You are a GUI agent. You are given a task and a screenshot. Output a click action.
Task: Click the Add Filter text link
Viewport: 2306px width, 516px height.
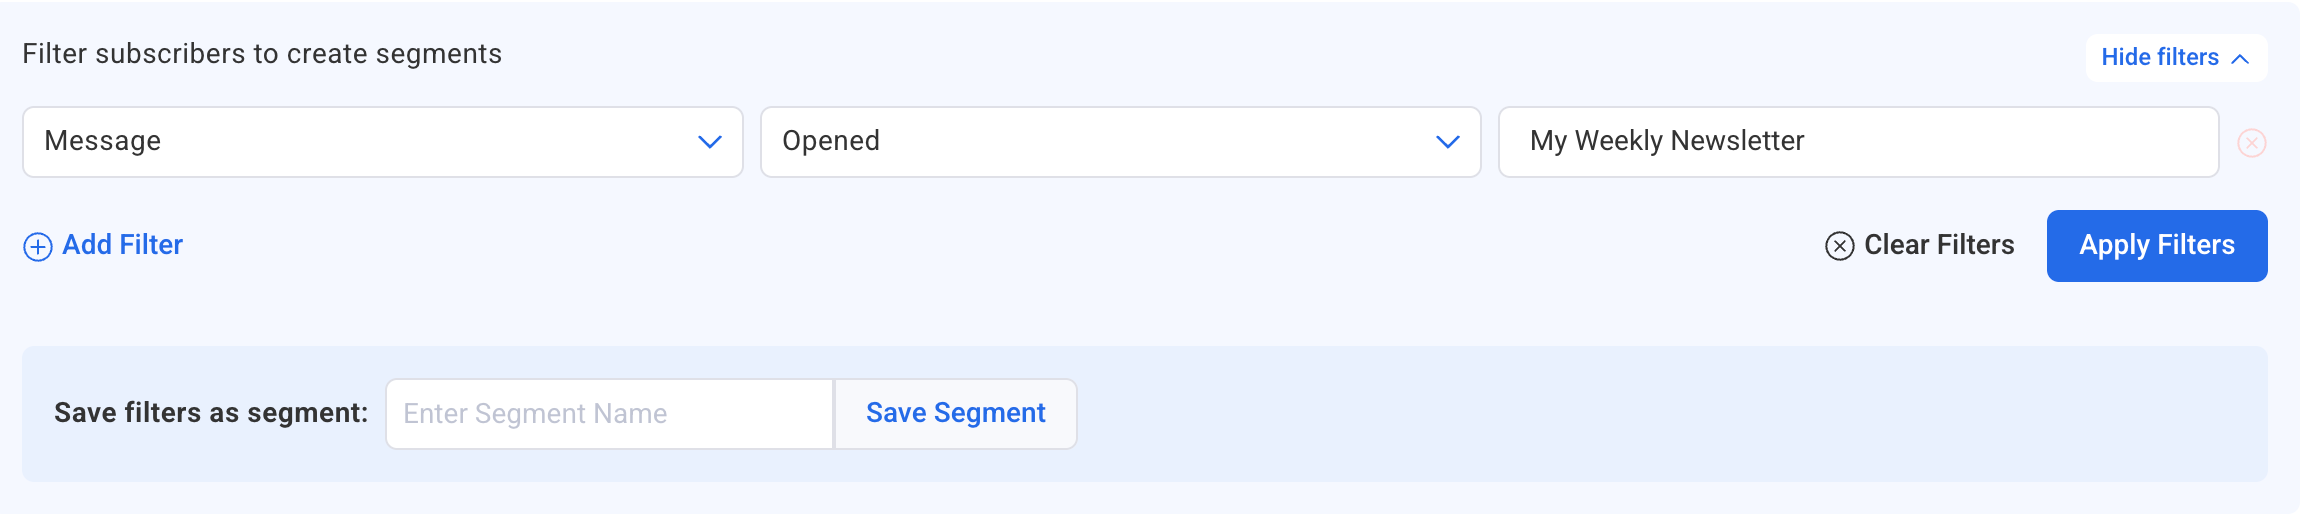pos(123,245)
